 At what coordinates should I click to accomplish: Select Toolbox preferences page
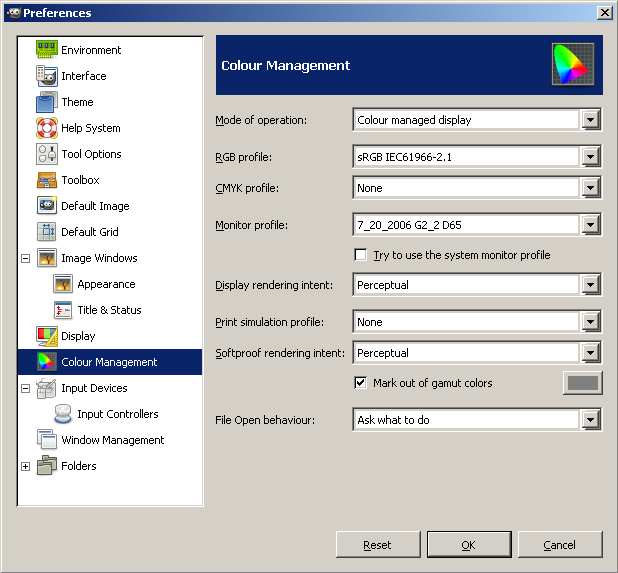click(80, 180)
